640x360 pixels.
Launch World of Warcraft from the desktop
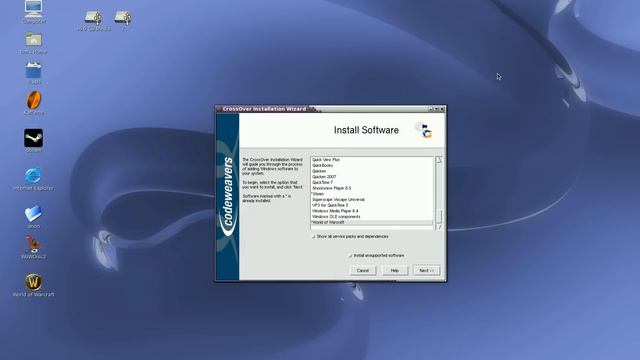[33, 282]
